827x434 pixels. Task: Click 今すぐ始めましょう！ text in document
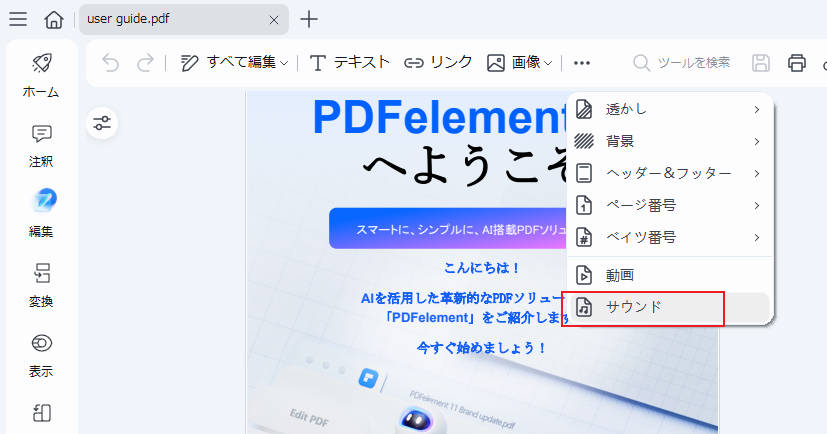click(482, 348)
